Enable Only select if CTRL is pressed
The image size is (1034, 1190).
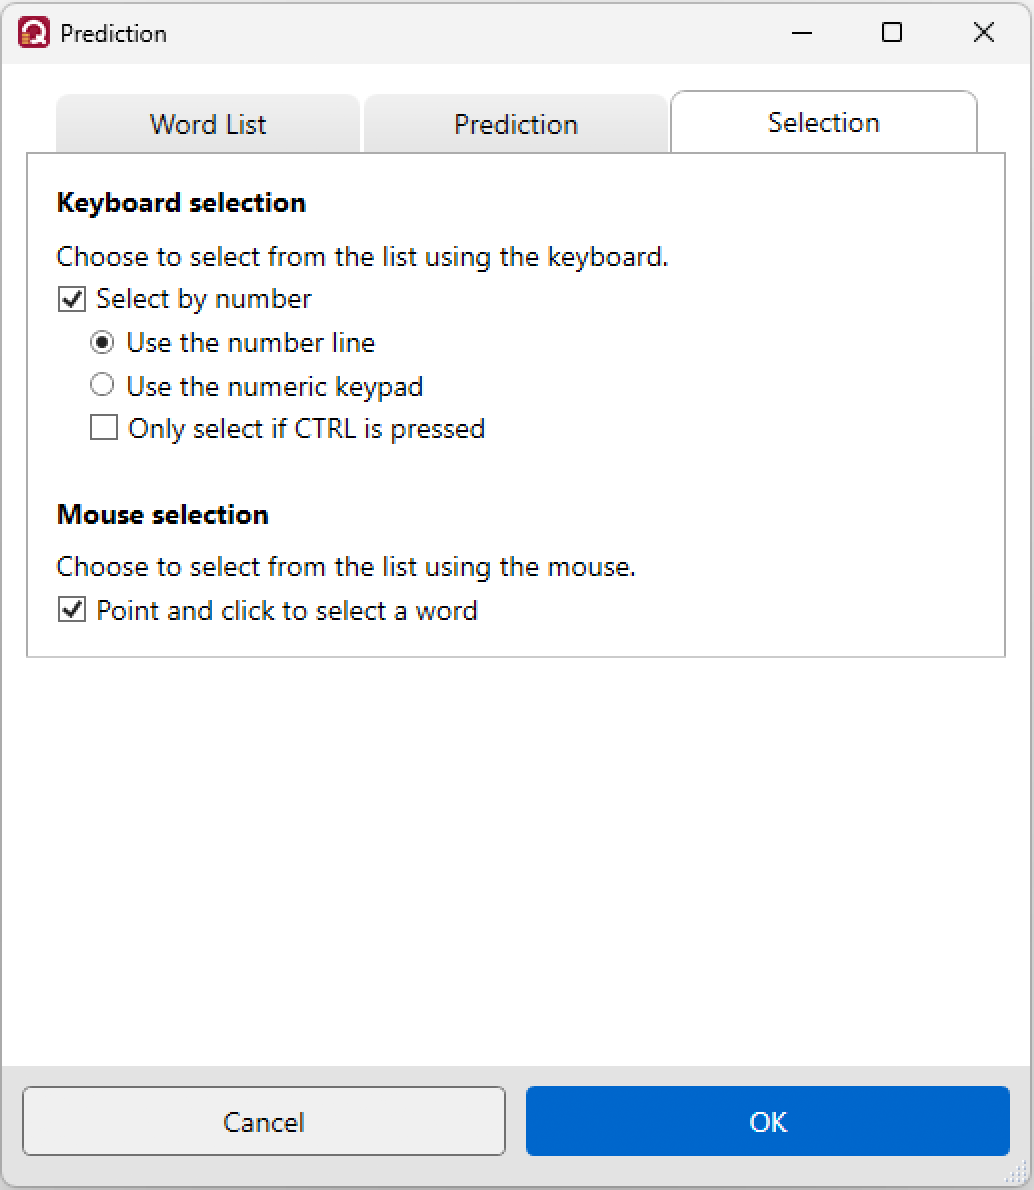tap(104, 427)
